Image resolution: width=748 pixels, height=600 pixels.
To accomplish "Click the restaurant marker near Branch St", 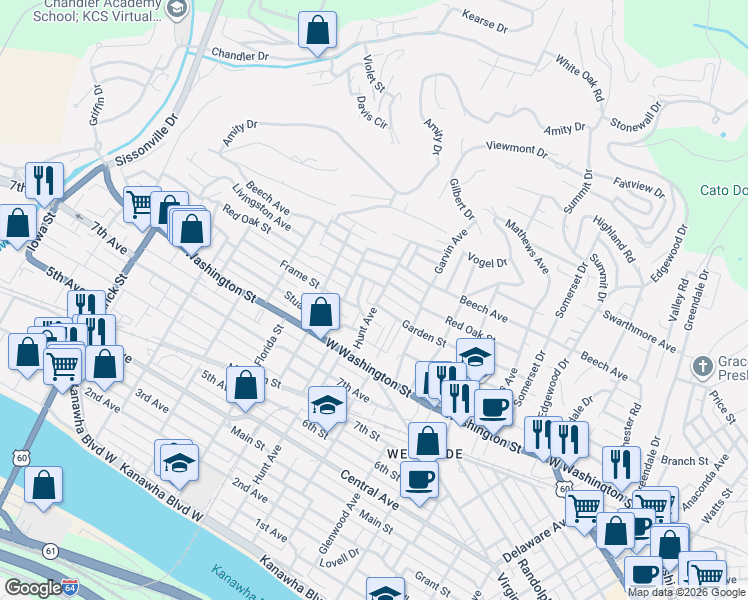I will pyautogui.click(x=621, y=466).
